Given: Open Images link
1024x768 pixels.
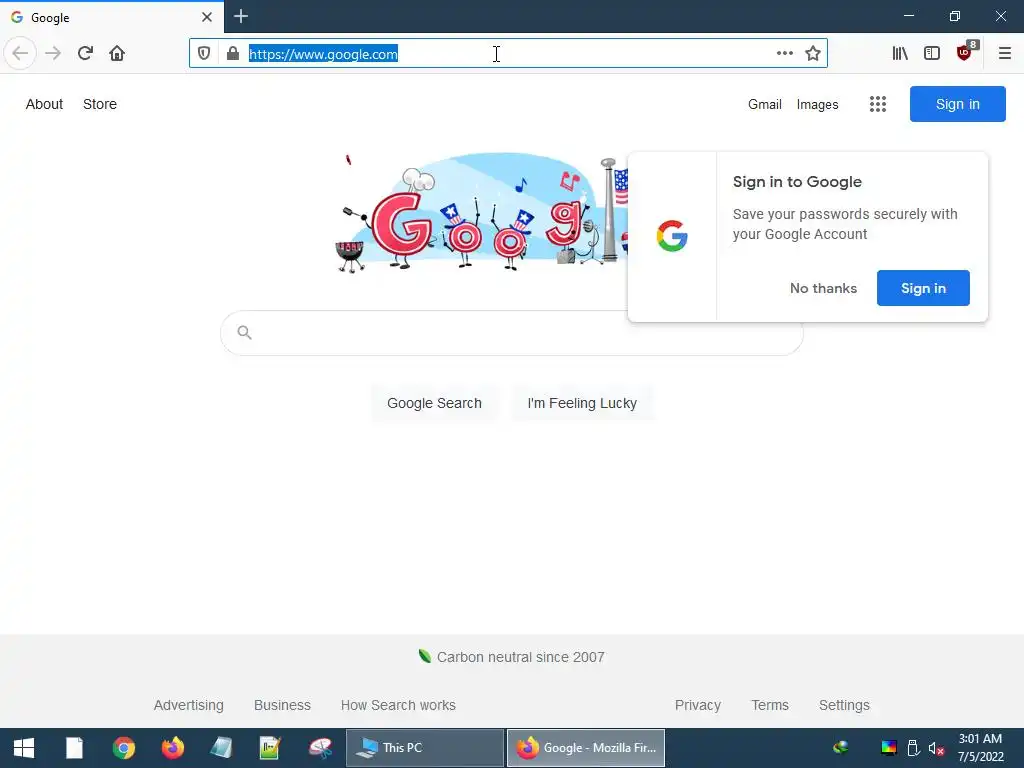Looking at the screenshot, I should click(817, 104).
